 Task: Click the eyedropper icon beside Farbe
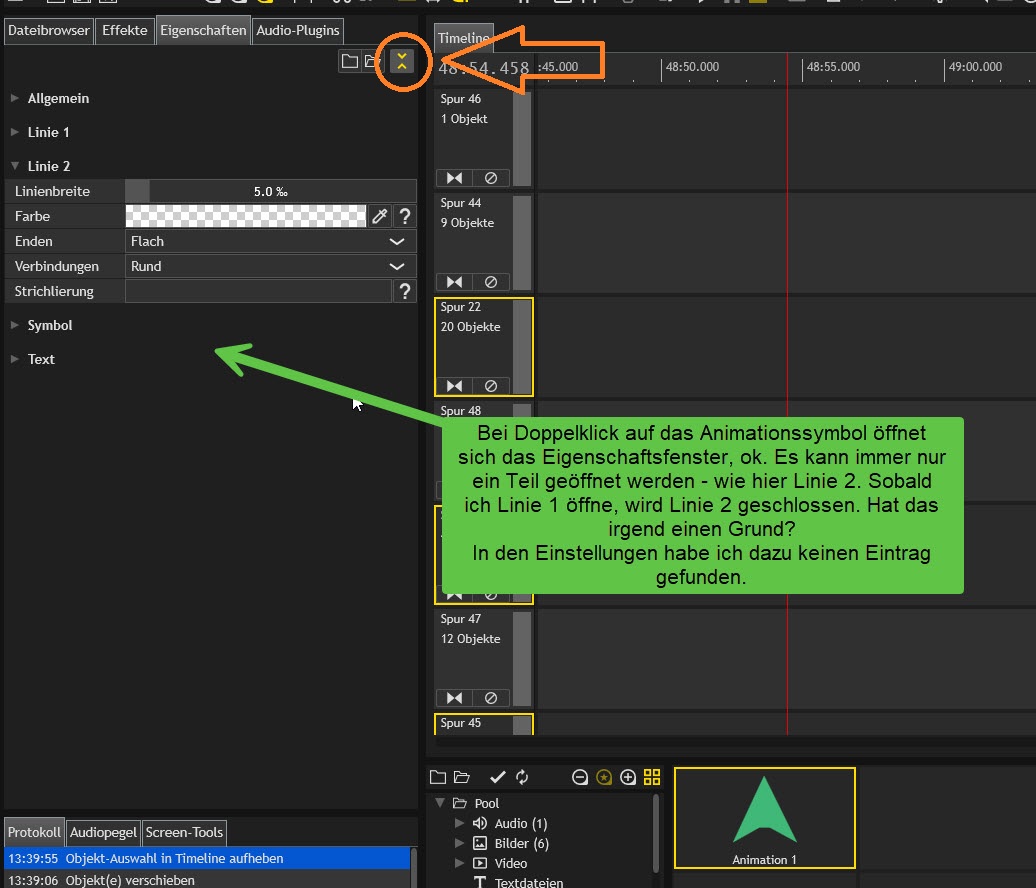380,216
